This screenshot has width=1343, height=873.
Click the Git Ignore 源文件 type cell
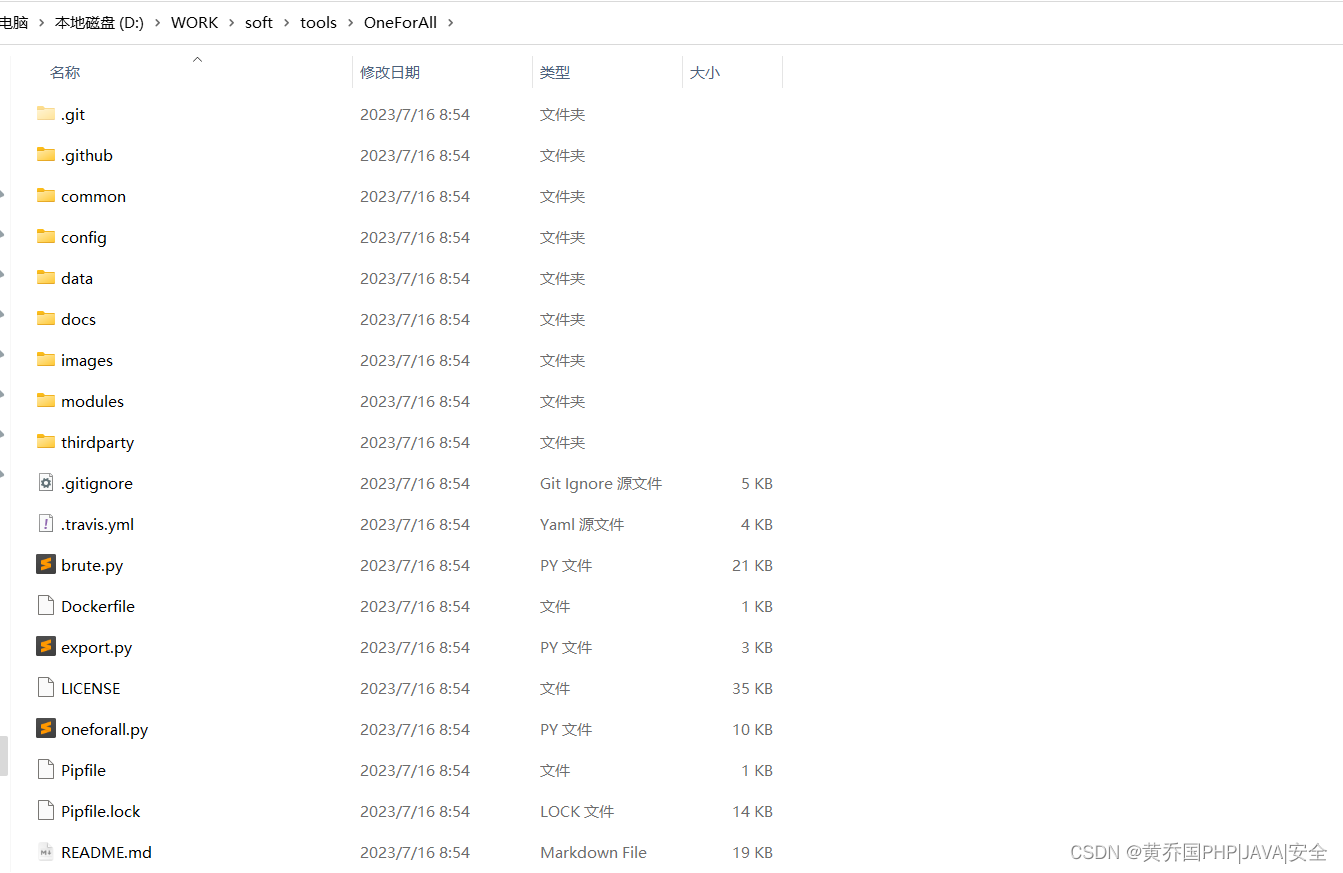(601, 483)
